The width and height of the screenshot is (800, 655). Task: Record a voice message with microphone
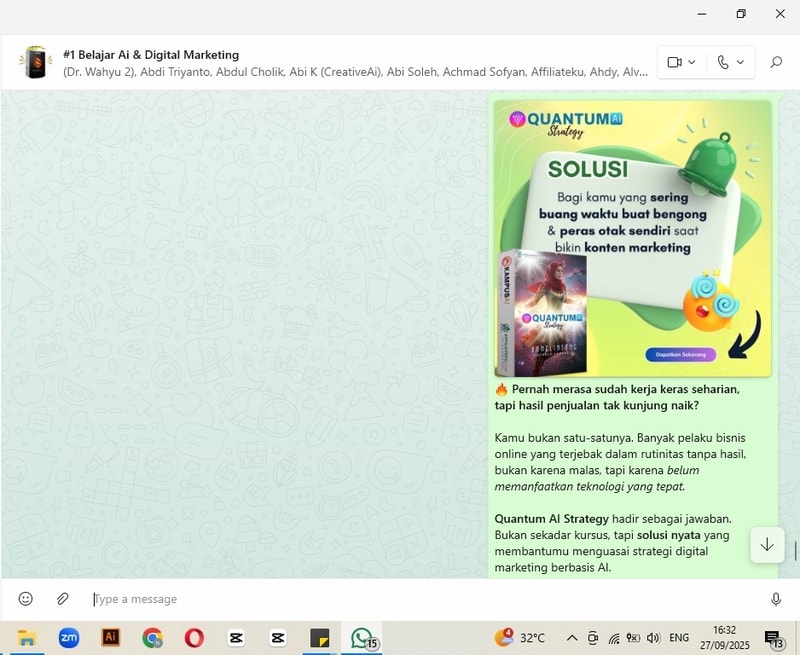[776, 599]
